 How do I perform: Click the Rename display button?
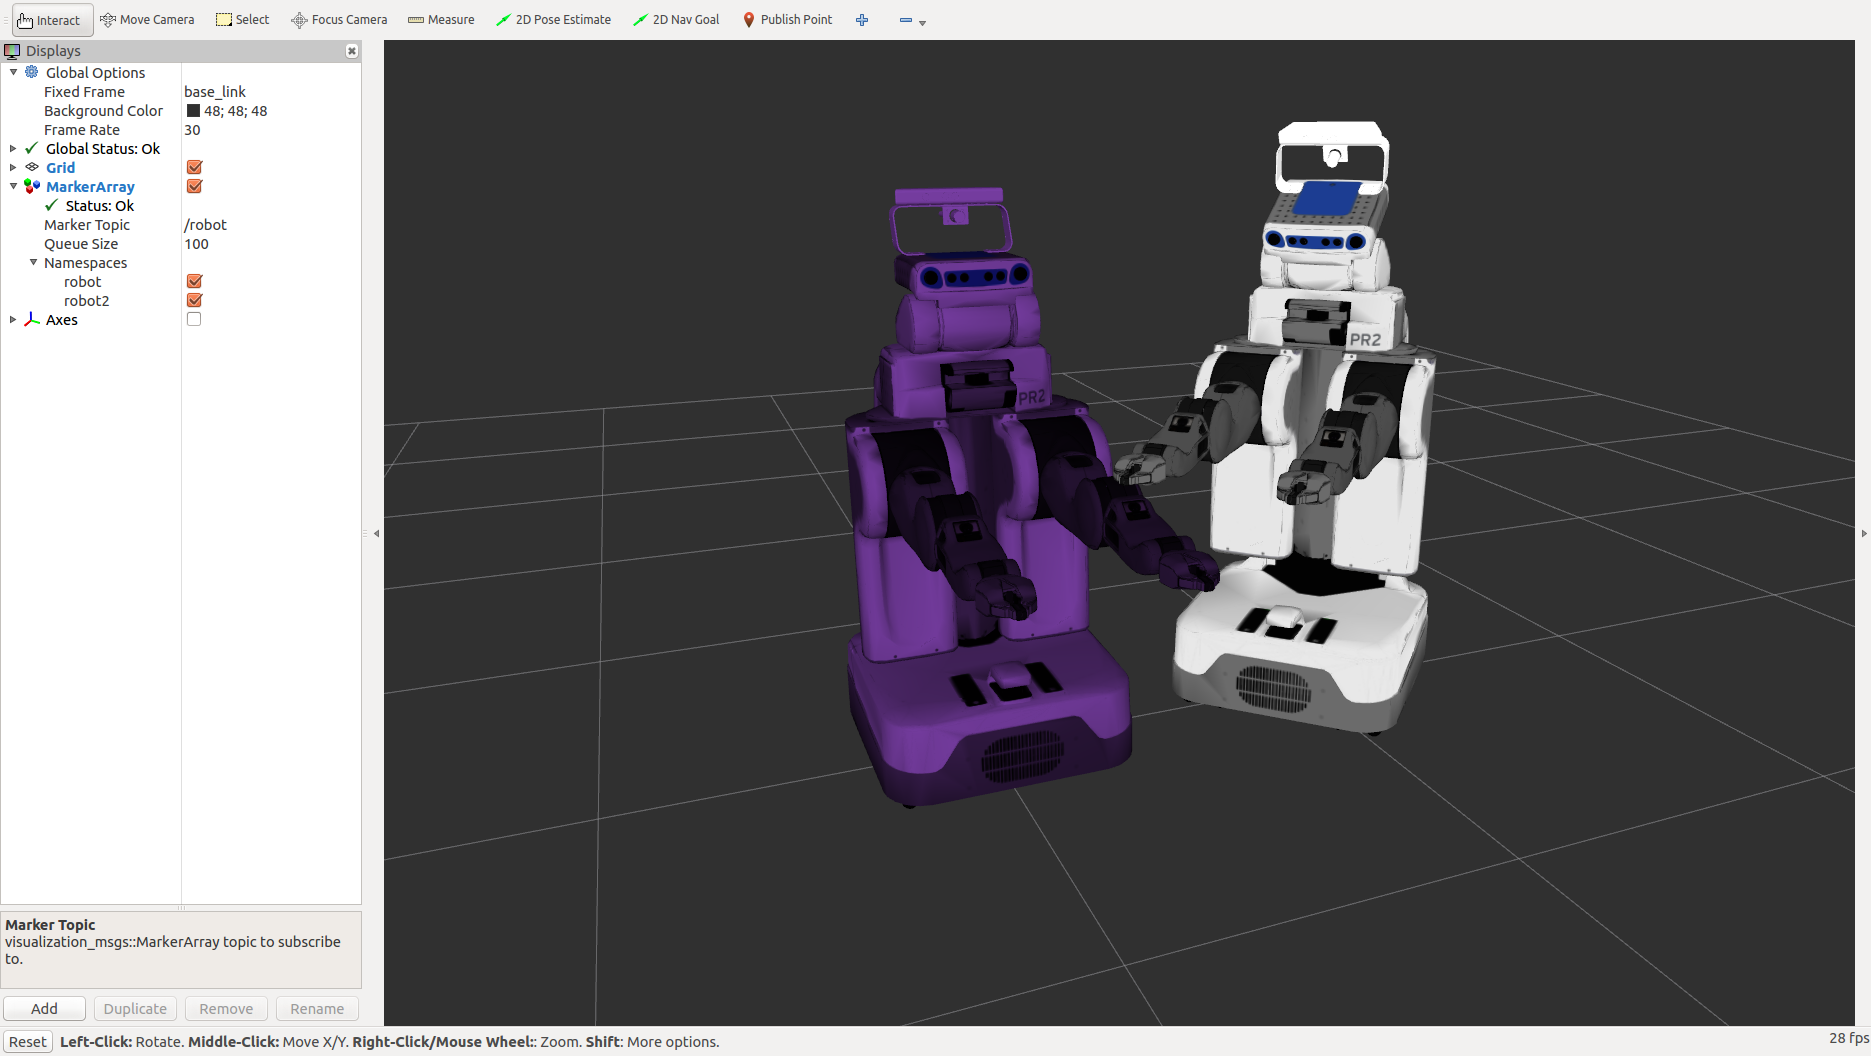[317, 1008]
